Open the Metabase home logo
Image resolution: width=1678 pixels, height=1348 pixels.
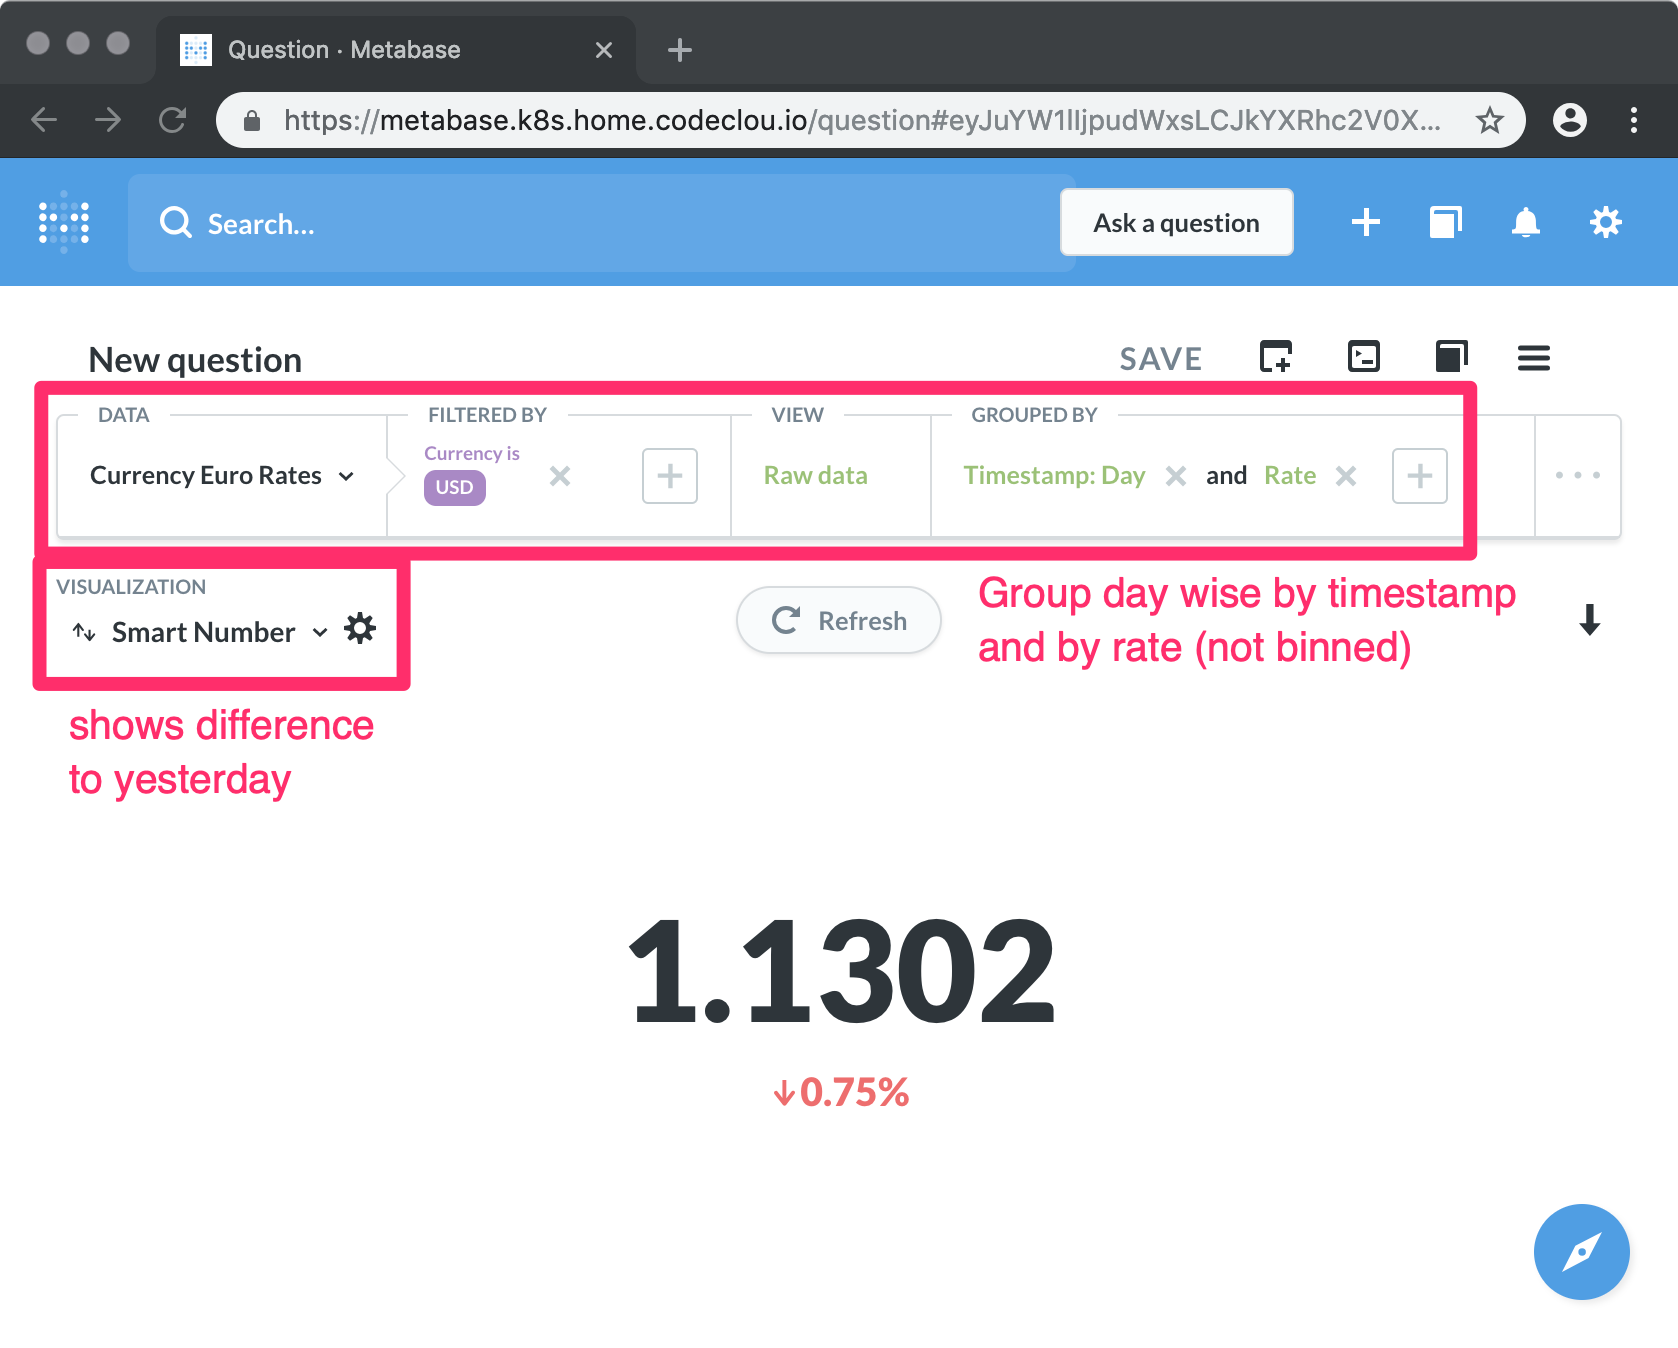coord(64,222)
